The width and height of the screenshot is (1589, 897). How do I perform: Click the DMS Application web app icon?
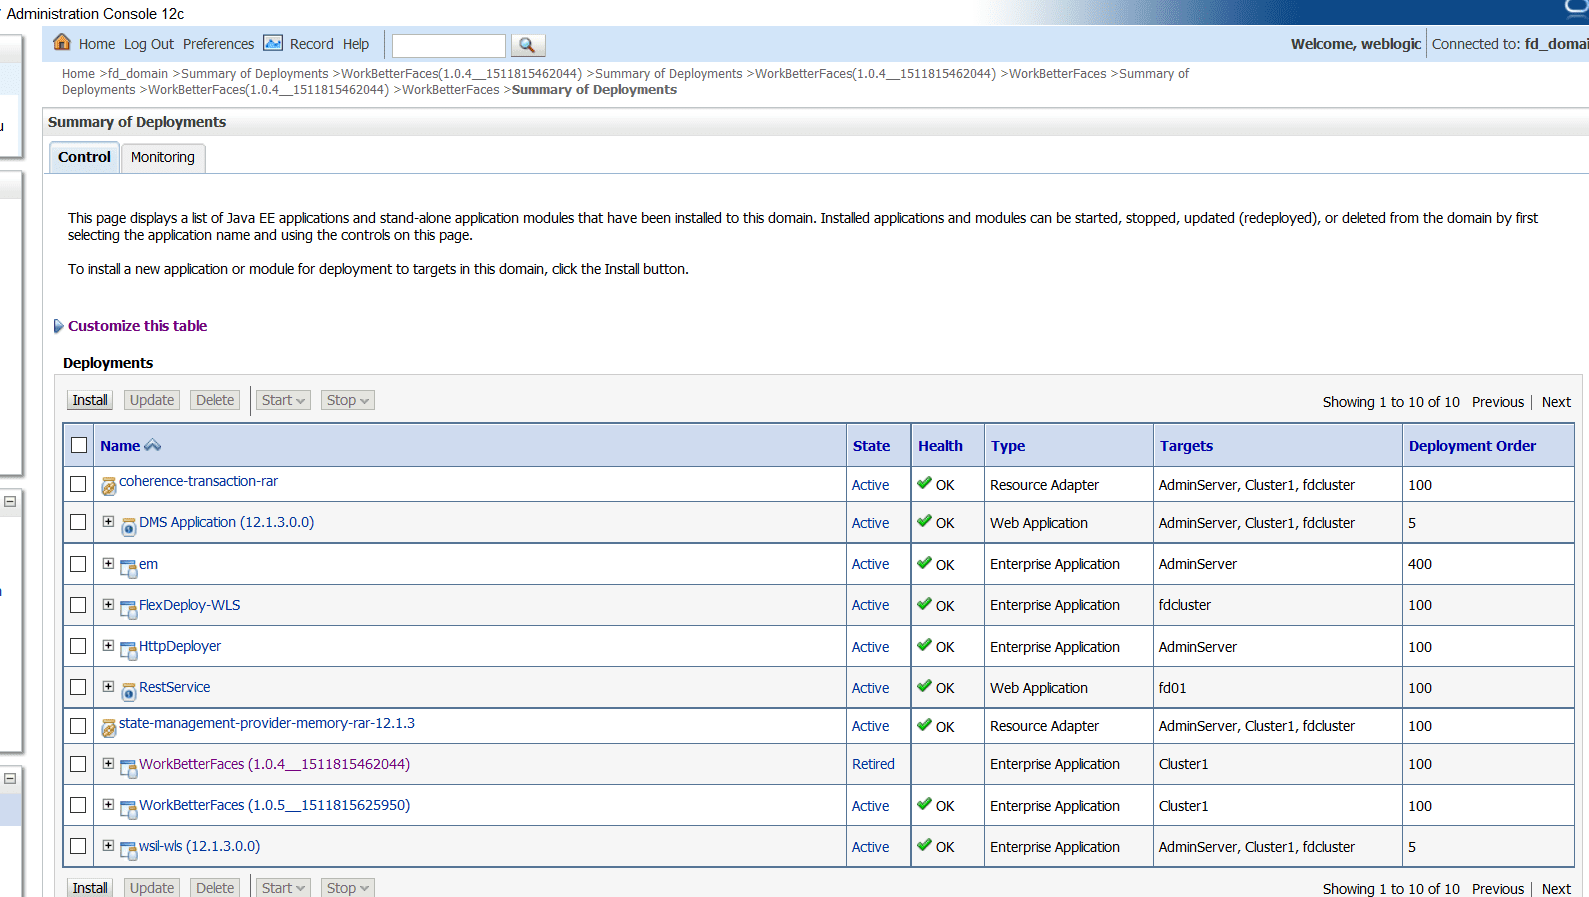click(x=129, y=527)
